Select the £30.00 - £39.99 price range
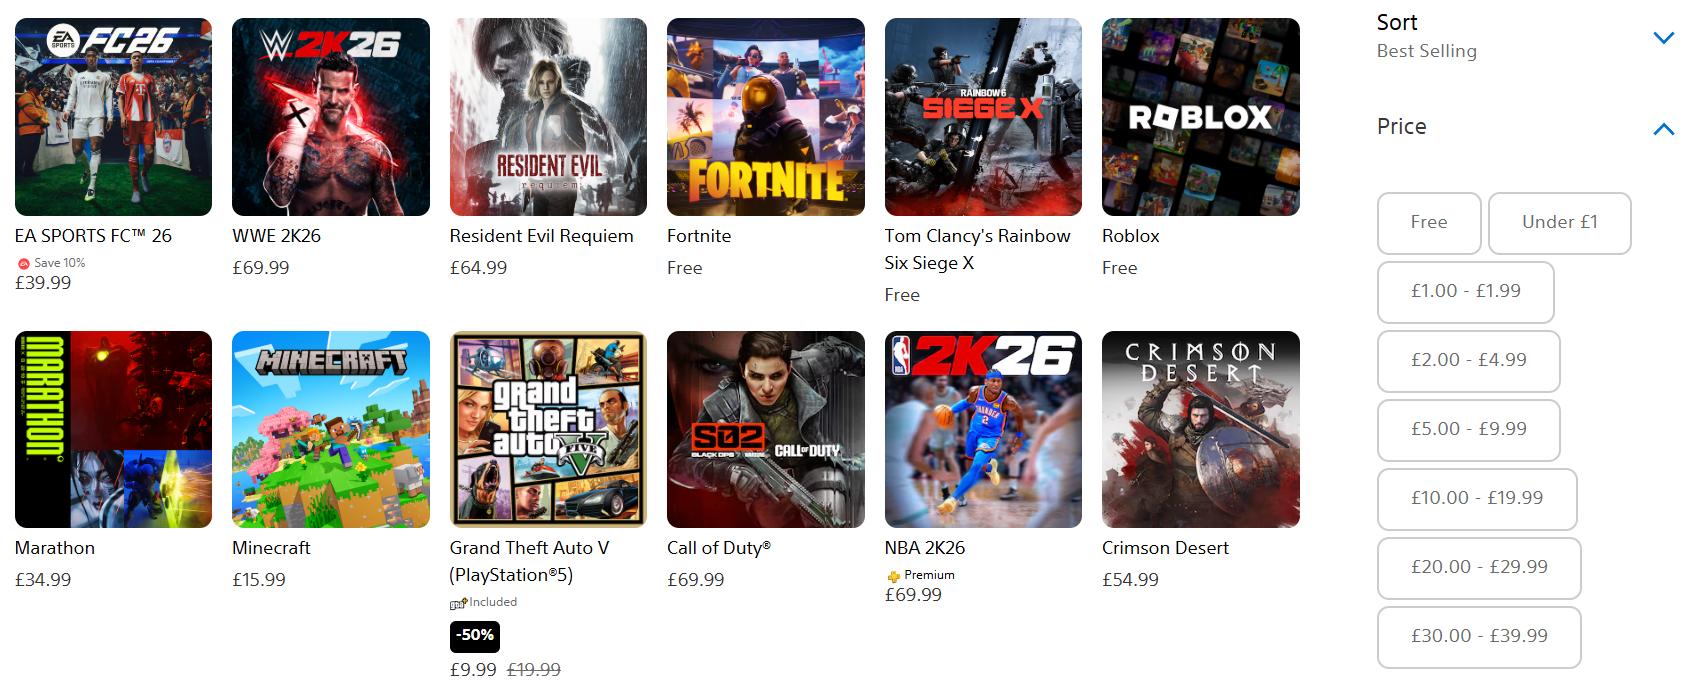Screen dimensions: 1685x690 pyautogui.click(x=1478, y=637)
